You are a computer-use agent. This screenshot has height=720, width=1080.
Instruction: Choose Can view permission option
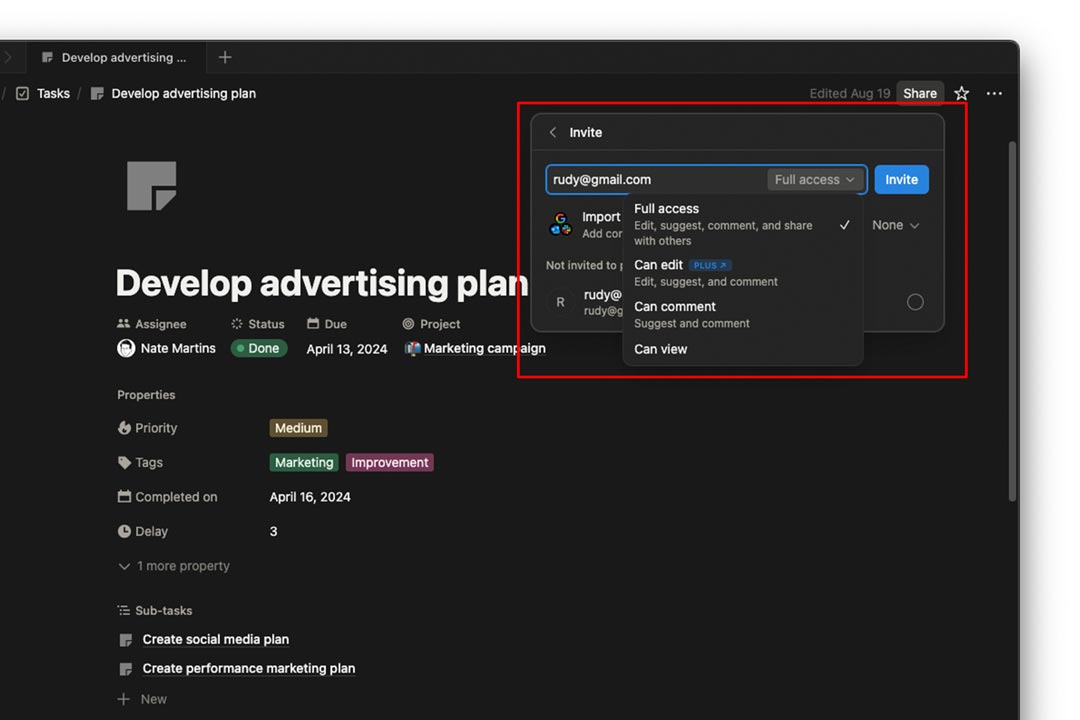click(x=742, y=349)
